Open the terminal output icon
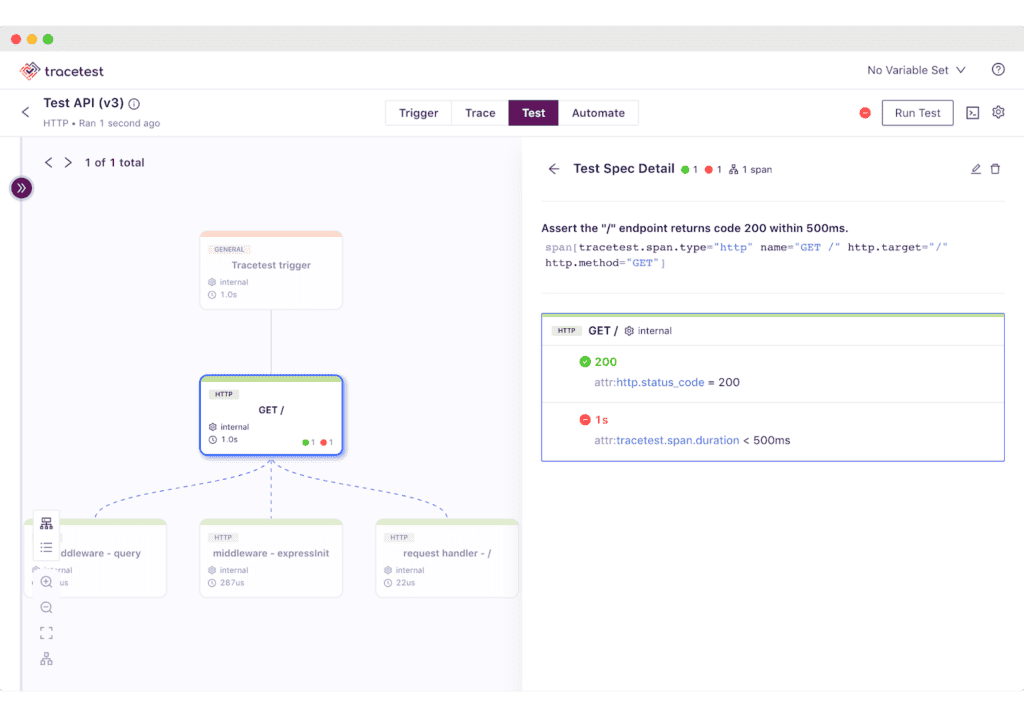The height and width of the screenshot is (717, 1024). click(x=972, y=113)
